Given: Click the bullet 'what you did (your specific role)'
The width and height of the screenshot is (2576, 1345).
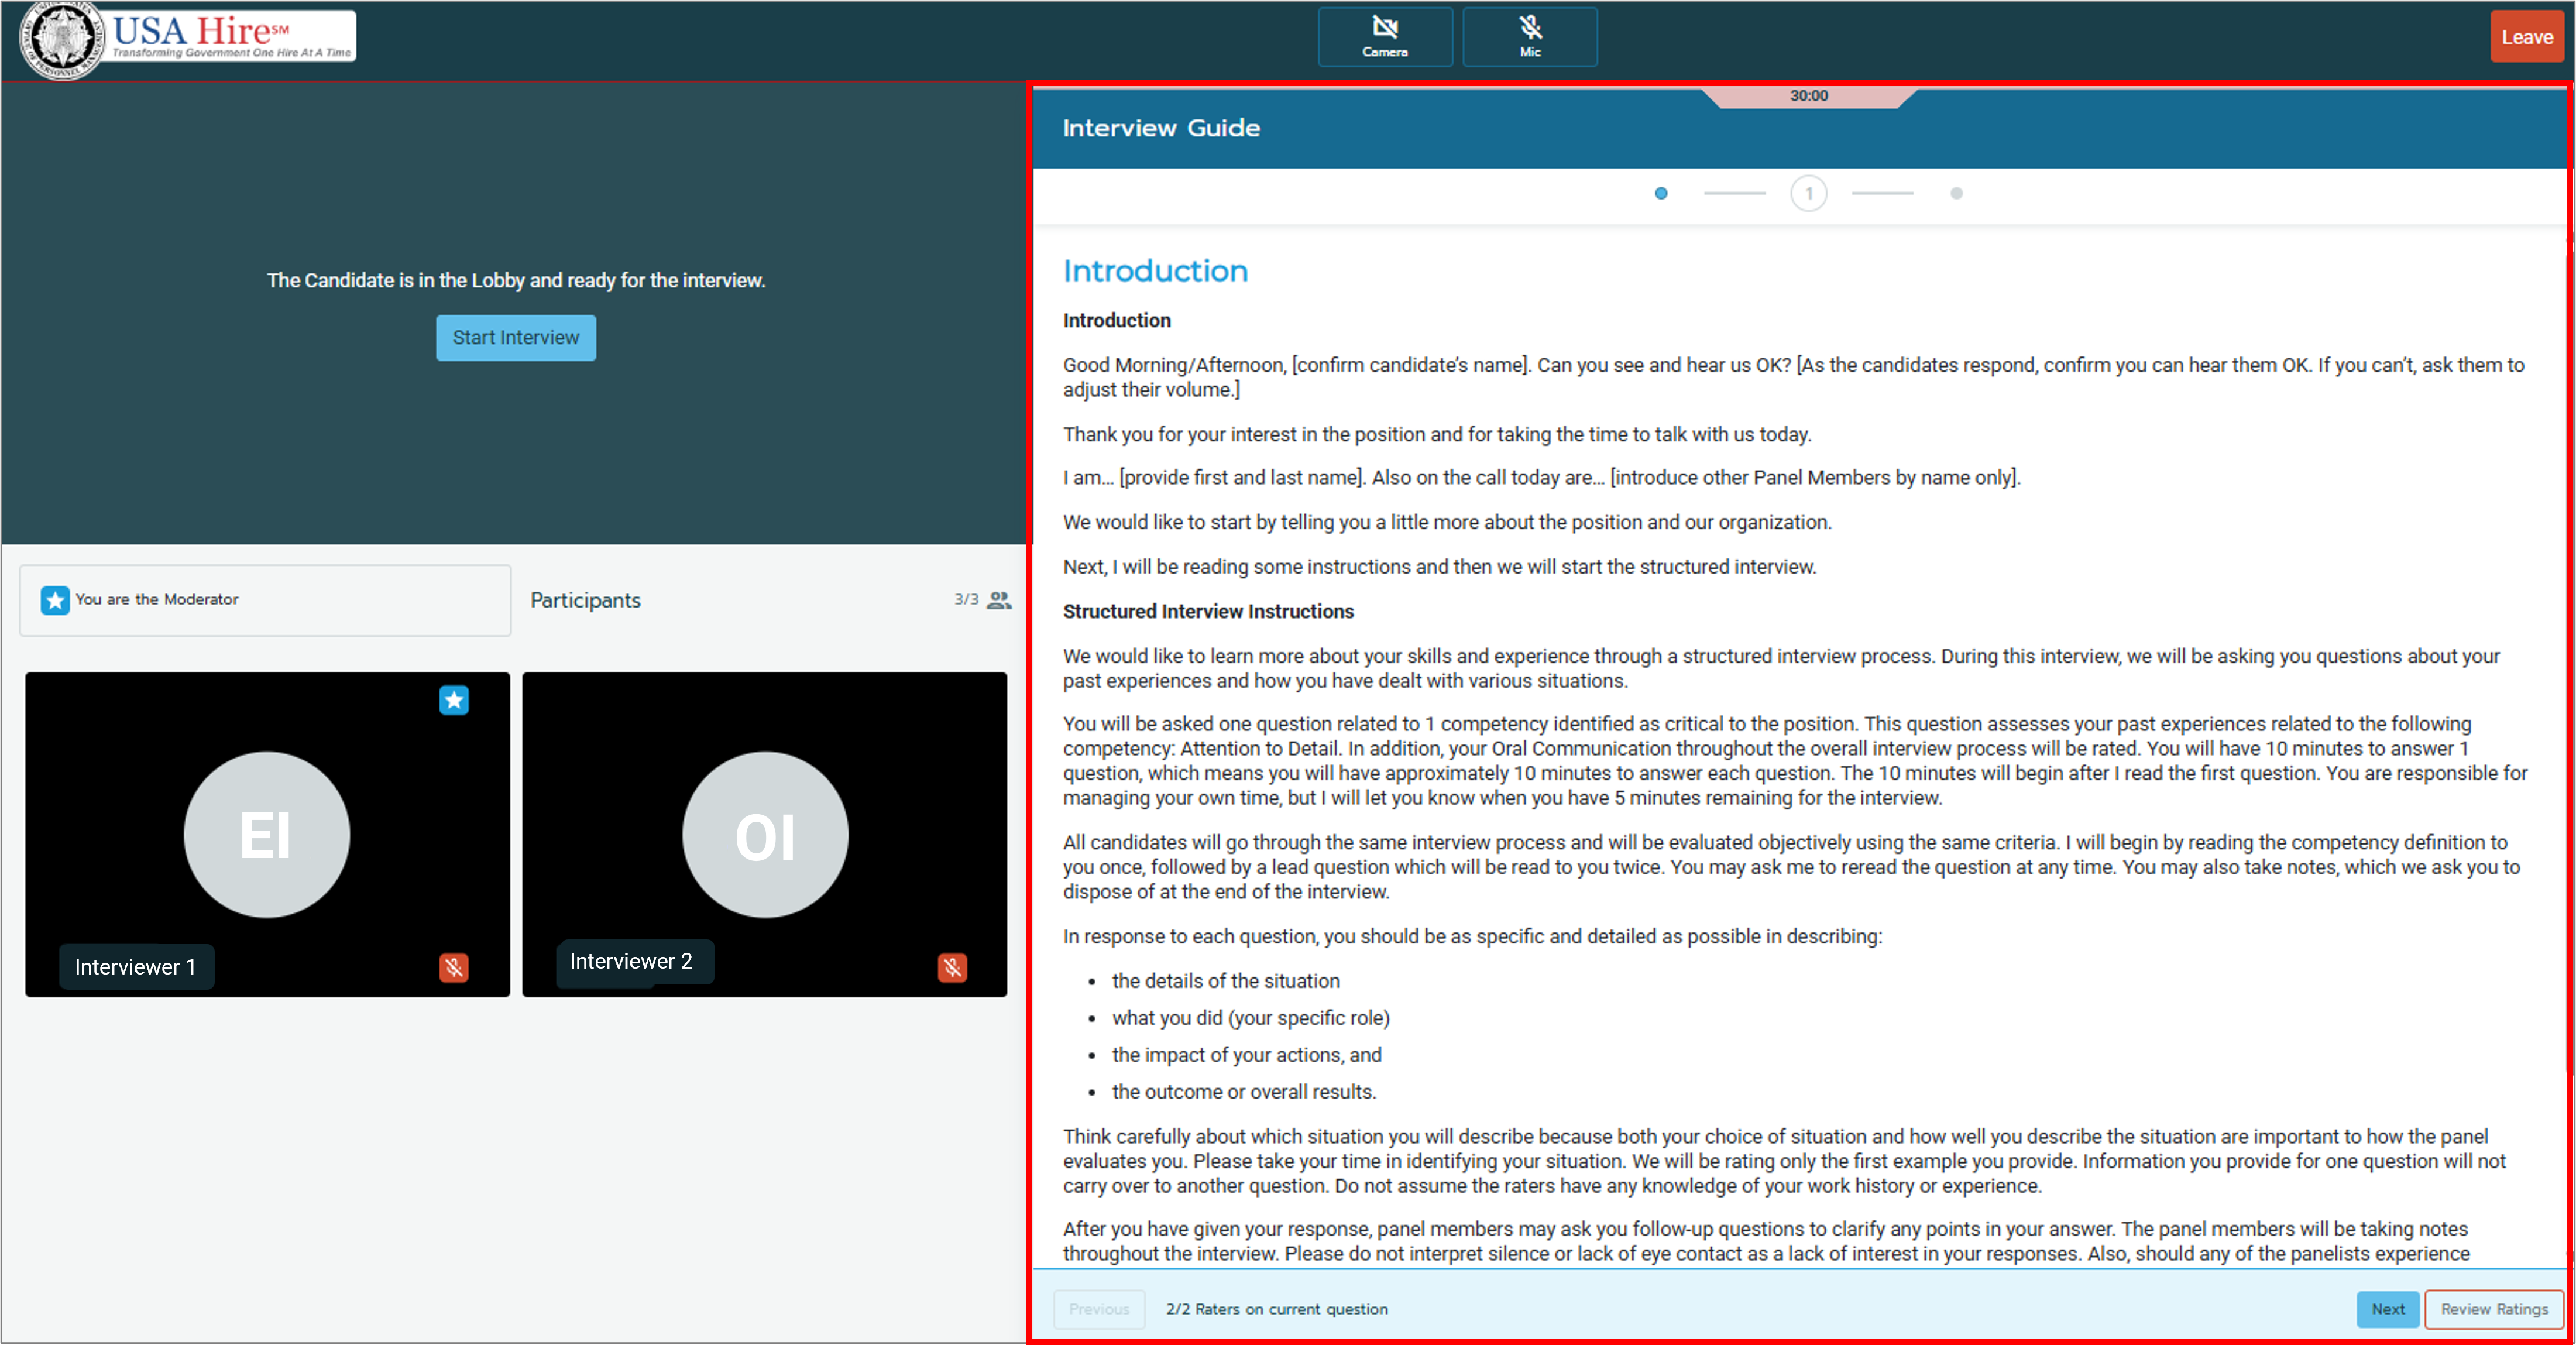Looking at the screenshot, I should [x=1250, y=1018].
